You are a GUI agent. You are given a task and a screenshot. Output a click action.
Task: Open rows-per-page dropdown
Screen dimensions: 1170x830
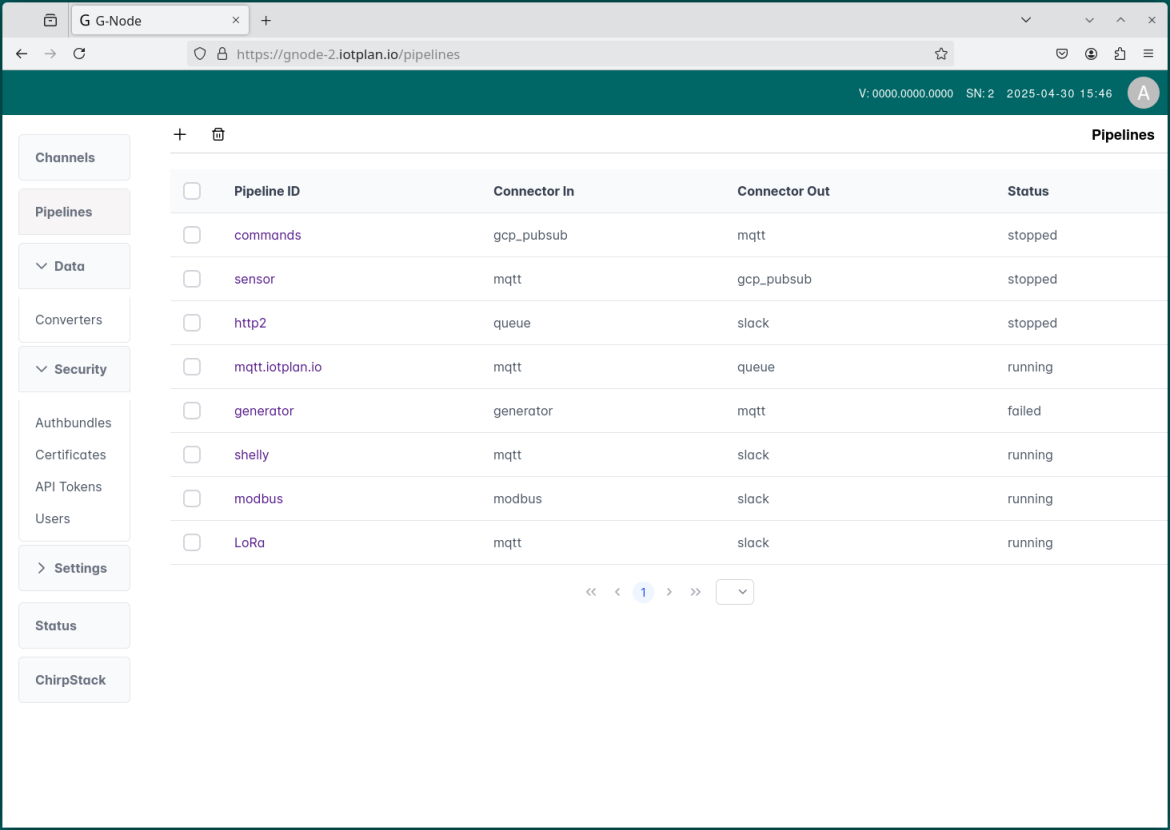[734, 592]
